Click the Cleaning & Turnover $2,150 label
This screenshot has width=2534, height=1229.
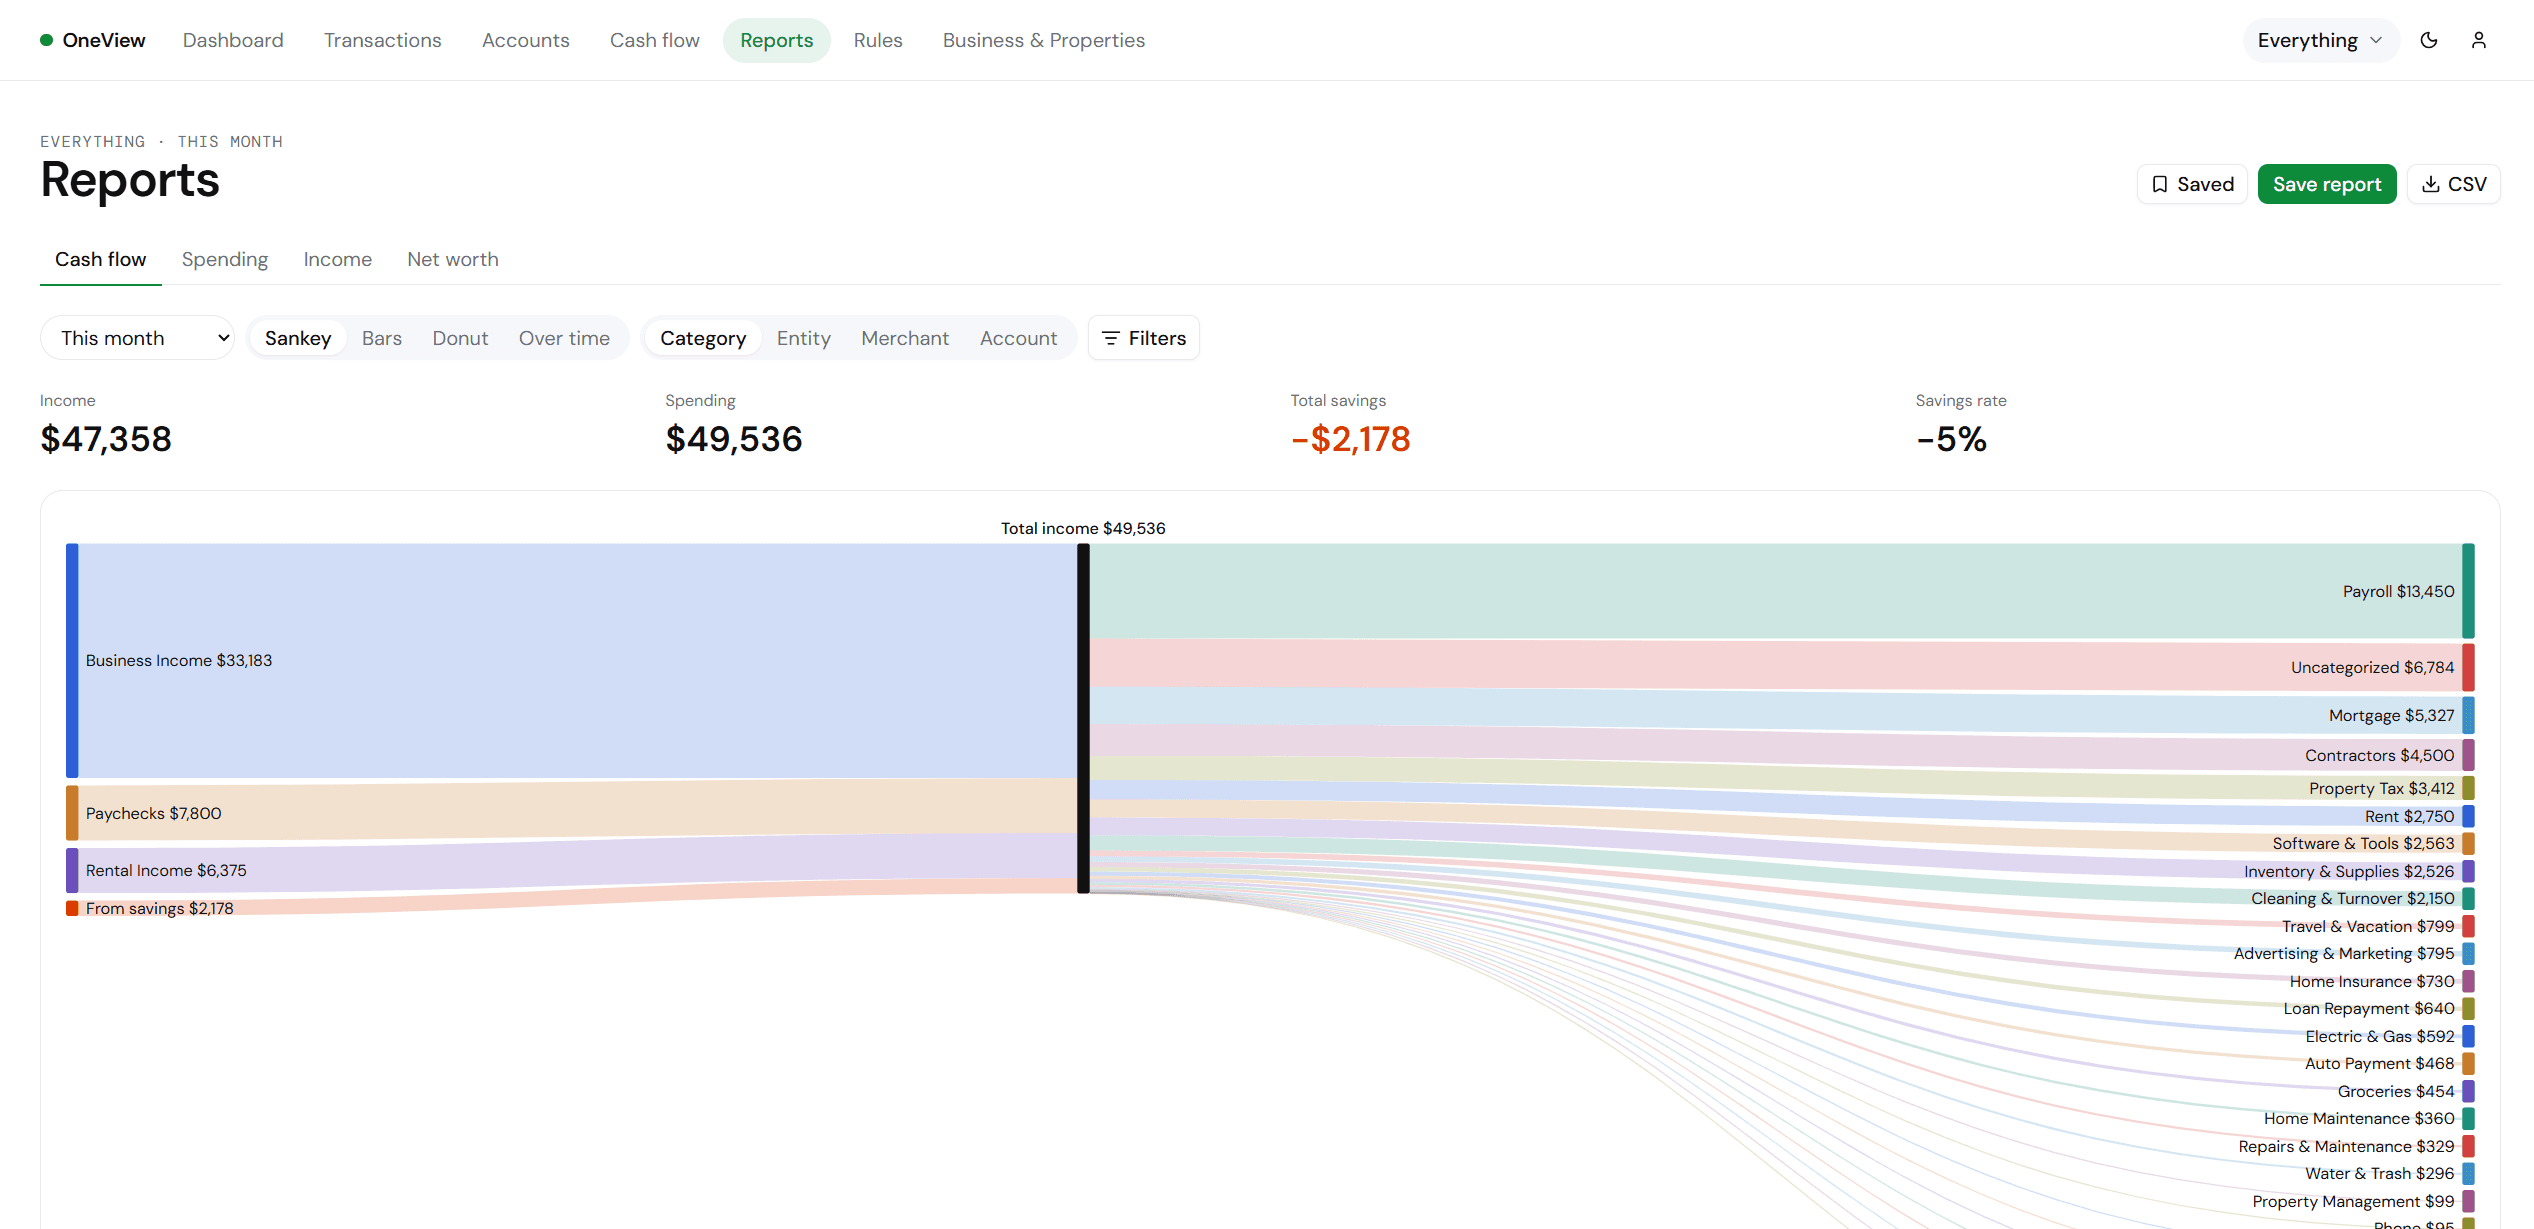pyautogui.click(x=2352, y=898)
